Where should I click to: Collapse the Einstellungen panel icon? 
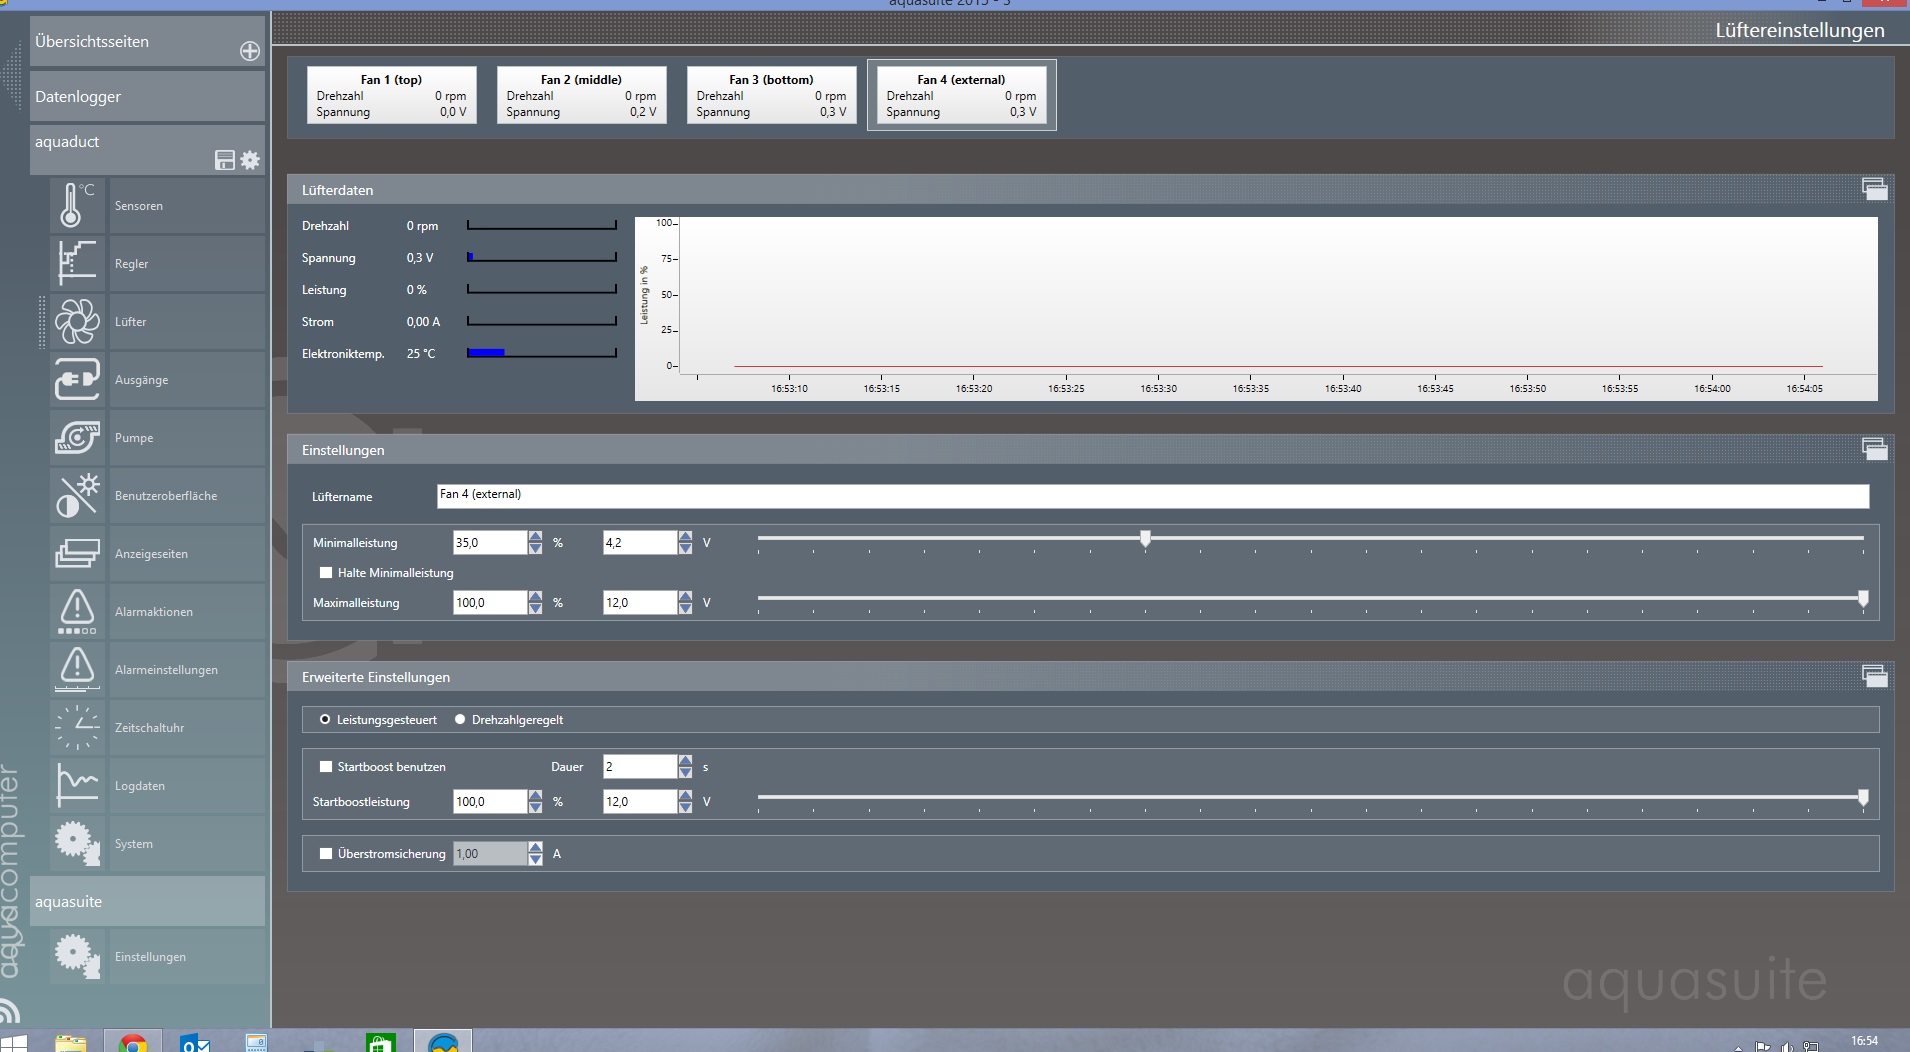click(x=1875, y=449)
